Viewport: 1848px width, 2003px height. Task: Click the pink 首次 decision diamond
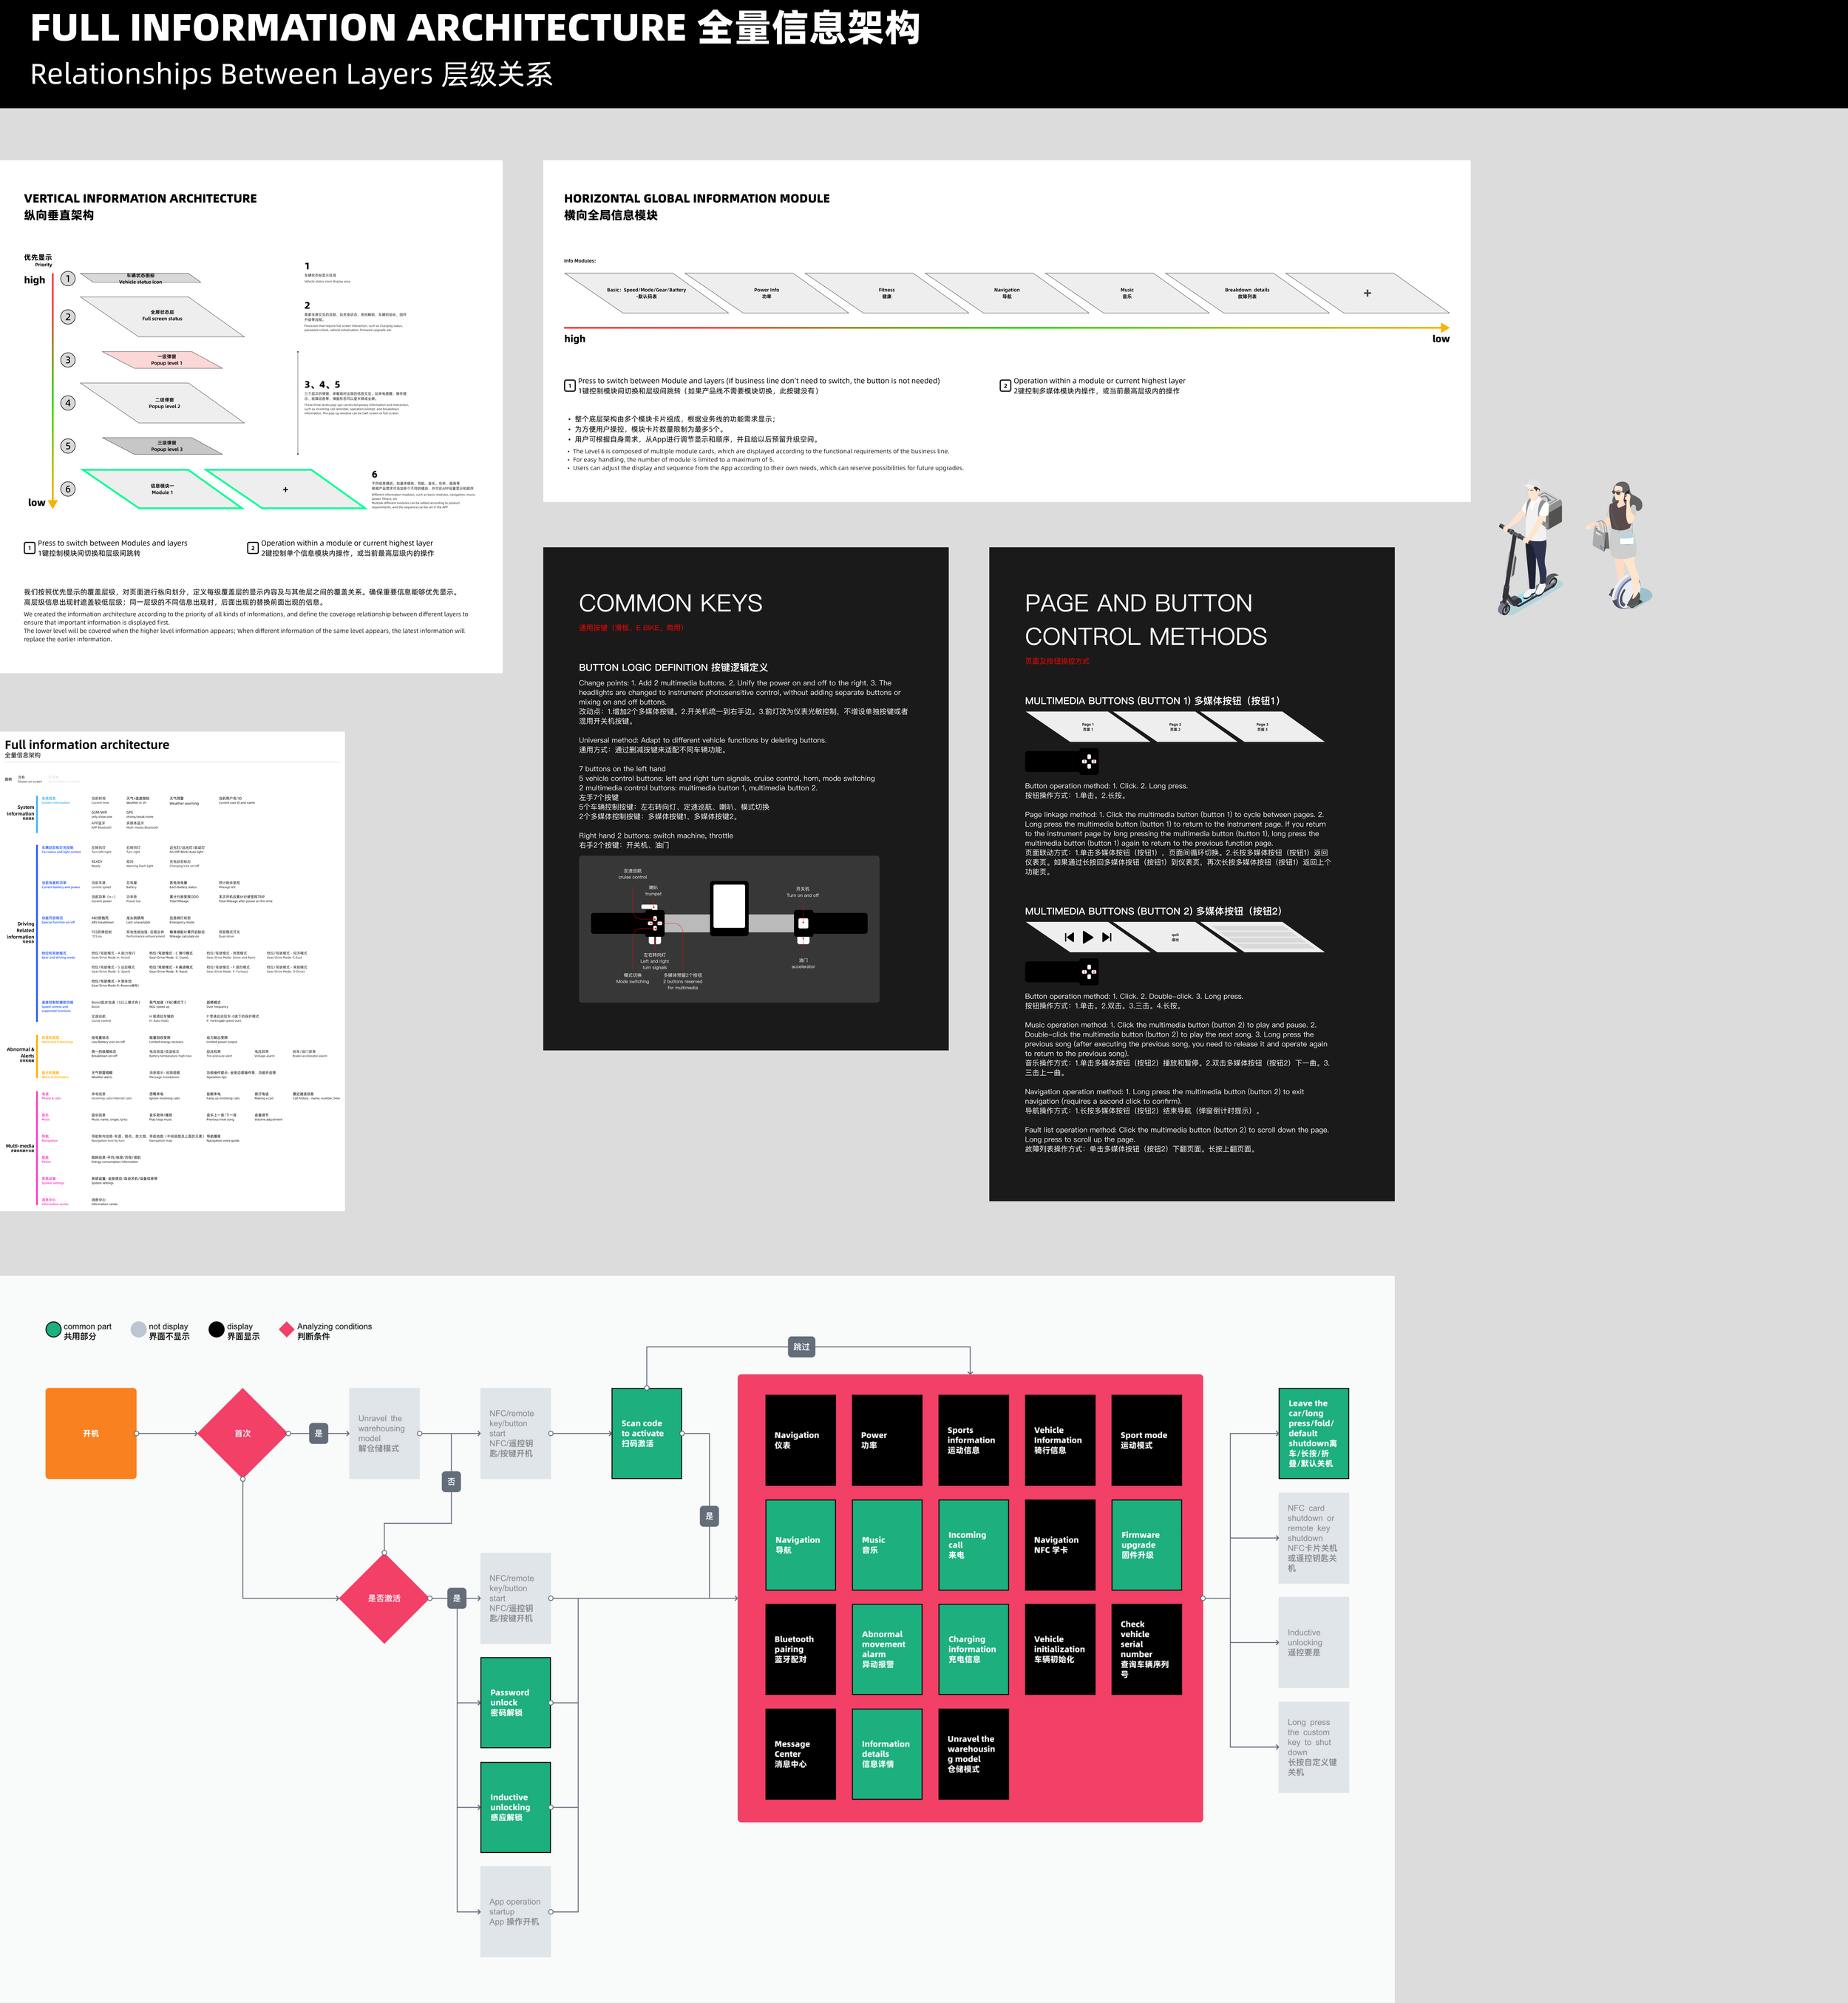pos(242,1433)
